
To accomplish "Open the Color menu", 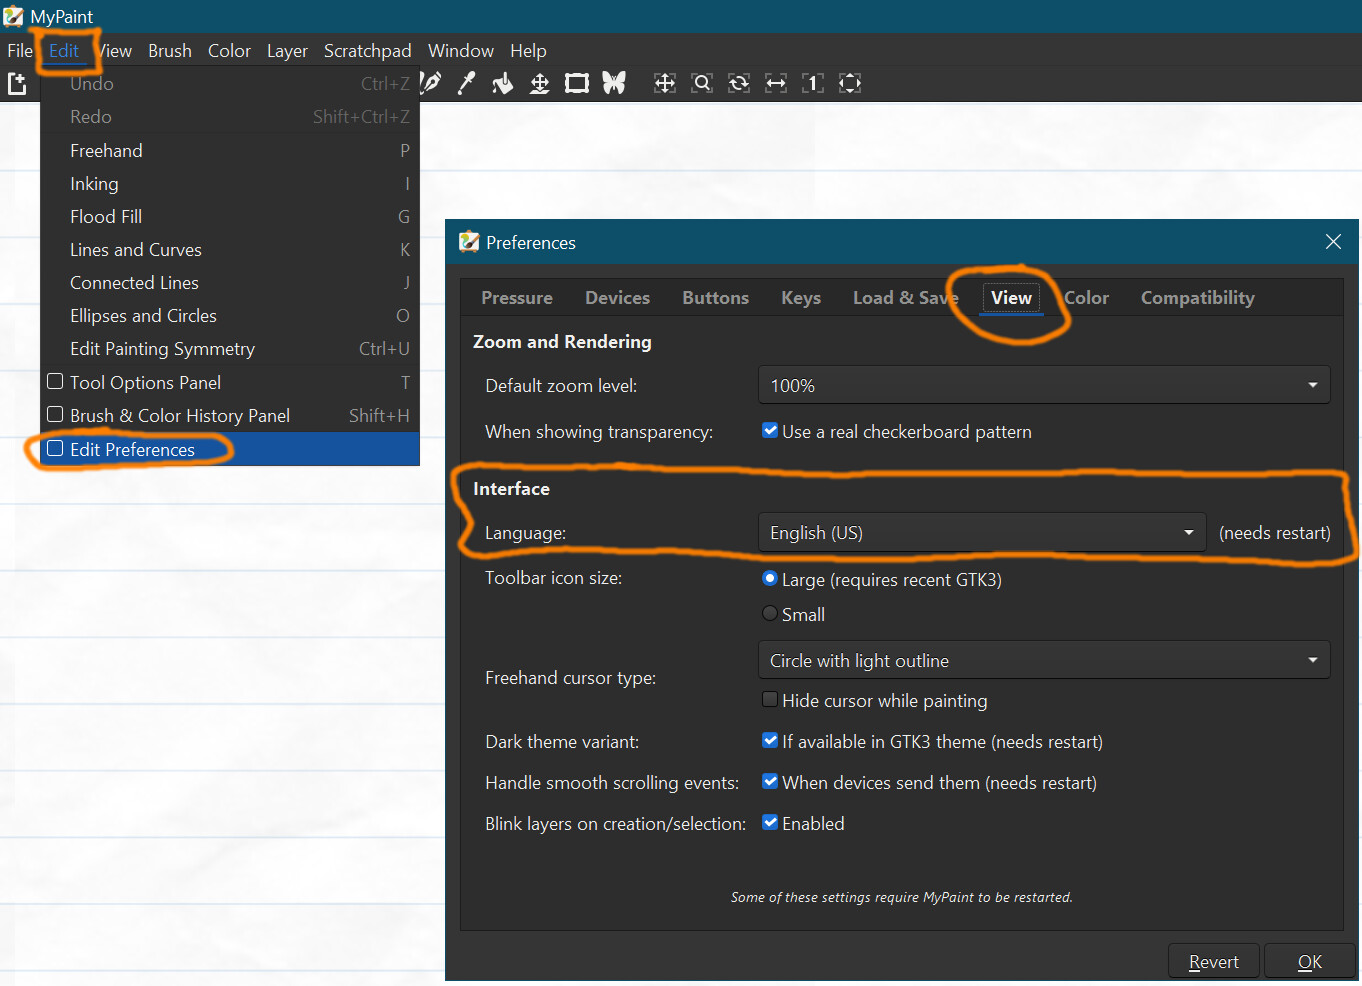I will [229, 50].
